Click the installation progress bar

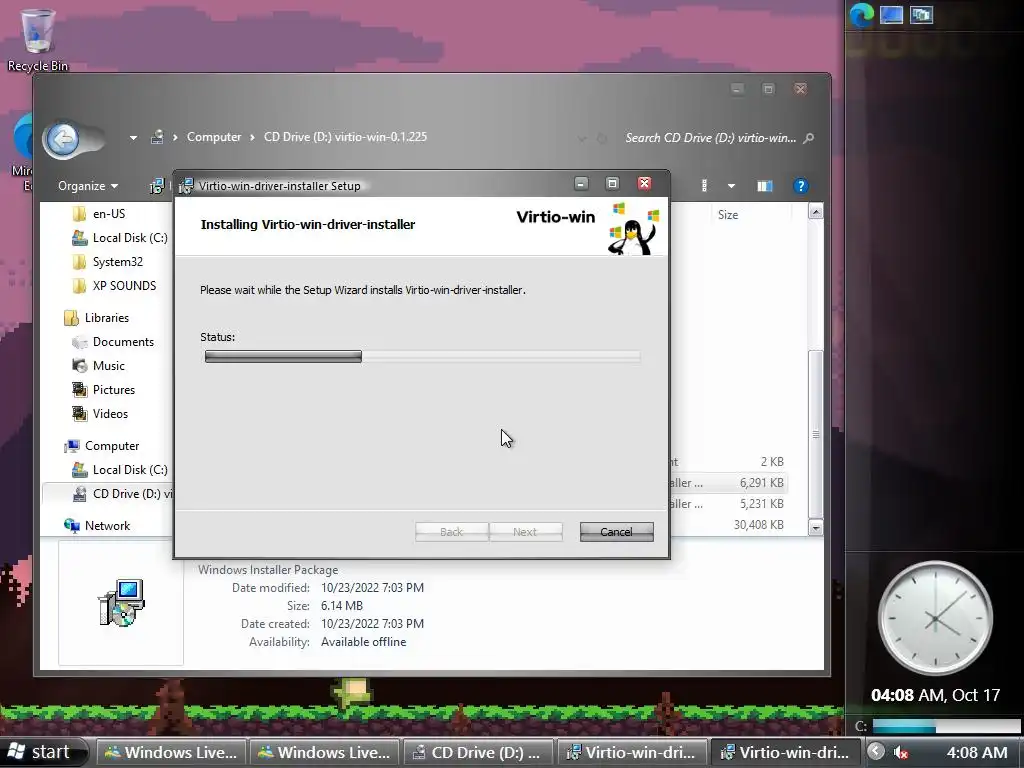(422, 357)
